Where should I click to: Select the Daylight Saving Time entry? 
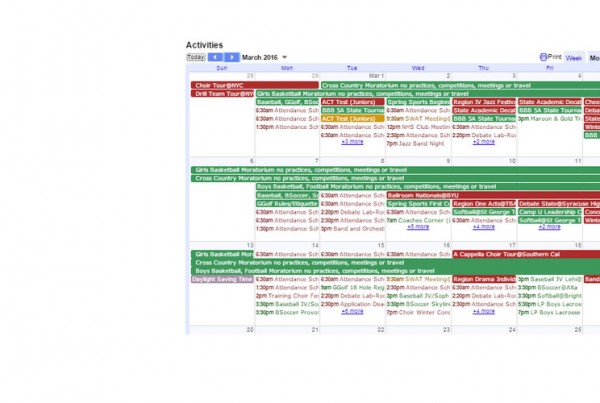coord(222,279)
